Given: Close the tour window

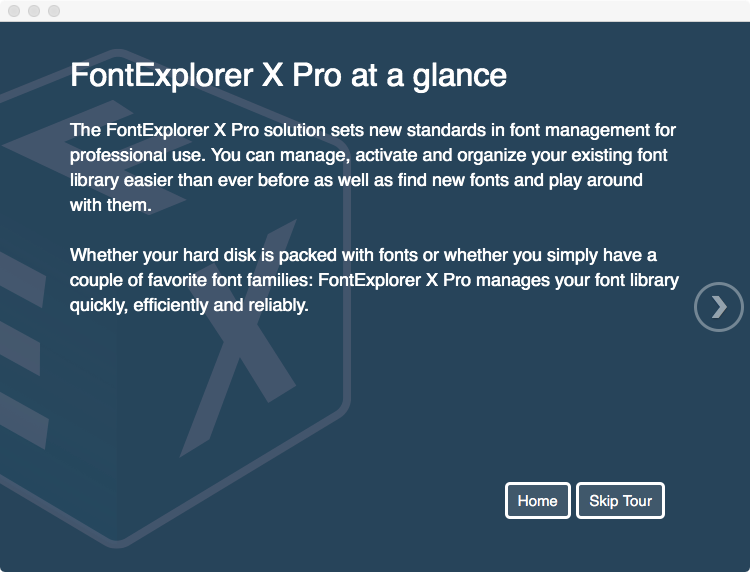Looking at the screenshot, I should point(14,11).
